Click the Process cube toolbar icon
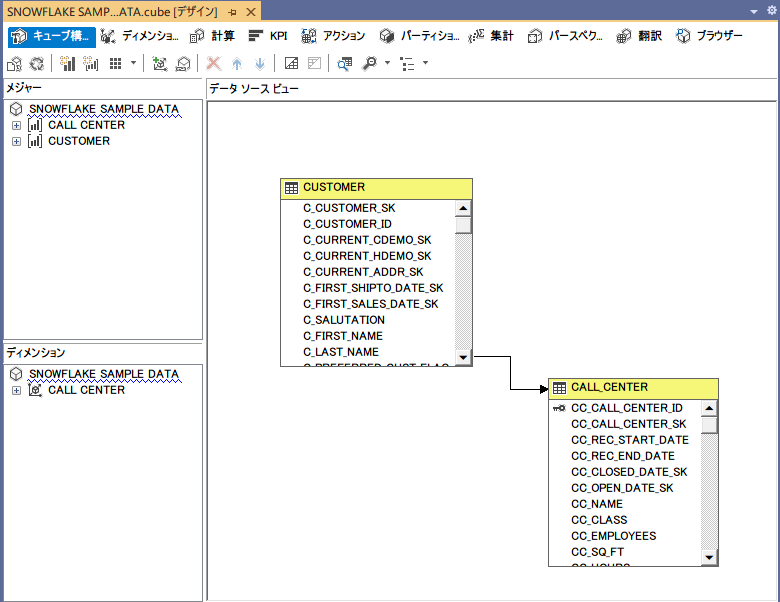The width and height of the screenshot is (780, 602). [14, 64]
